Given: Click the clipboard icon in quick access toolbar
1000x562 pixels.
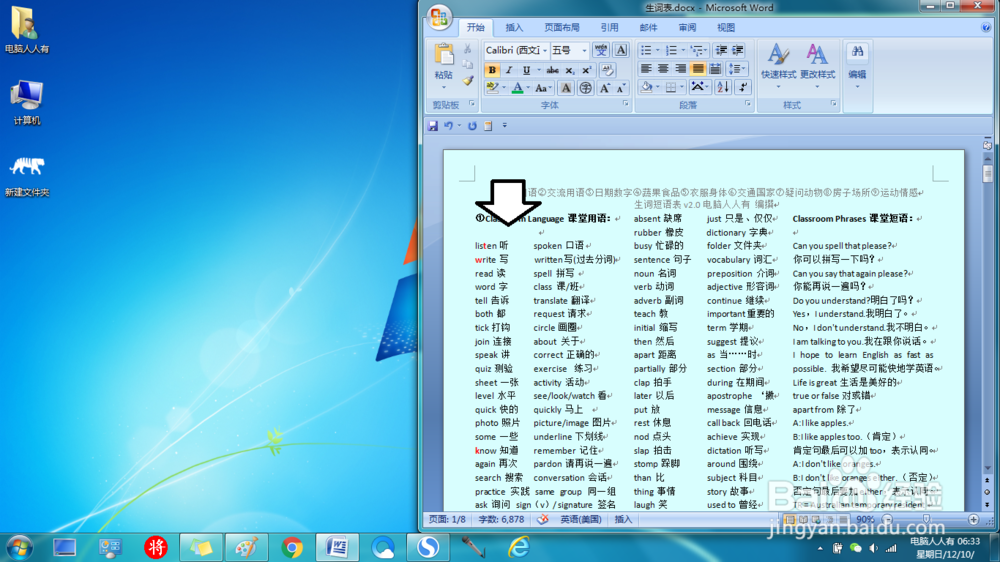Looking at the screenshot, I should pyautogui.click(x=488, y=126).
